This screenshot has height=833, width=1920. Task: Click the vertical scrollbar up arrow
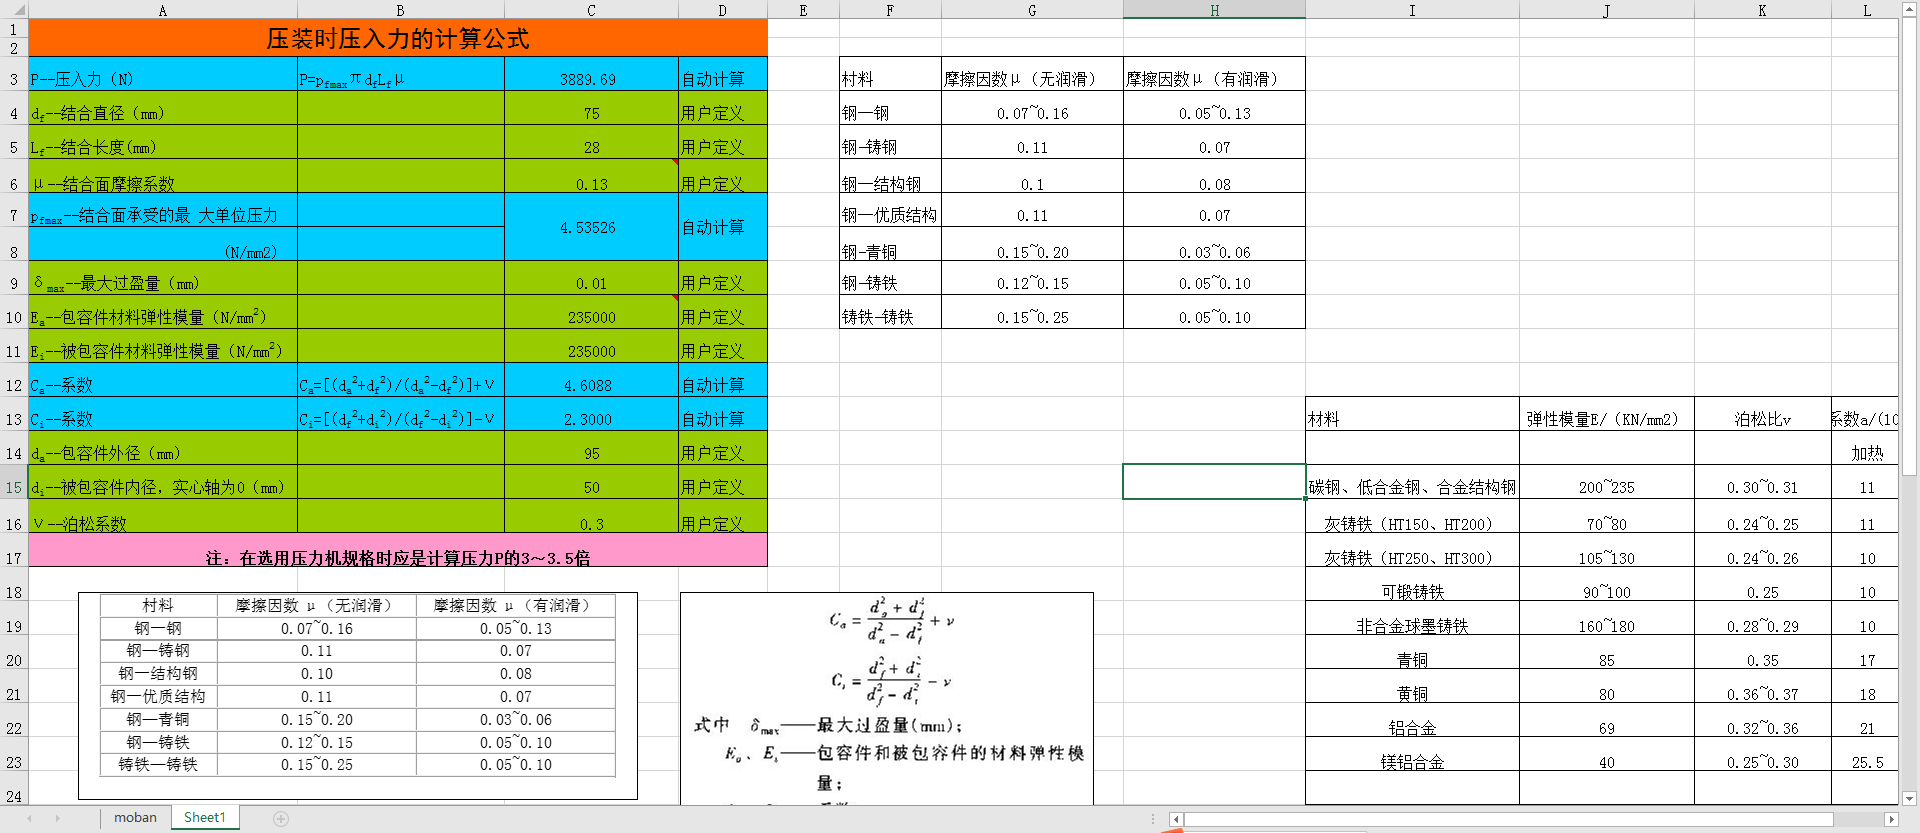pos(1909,10)
